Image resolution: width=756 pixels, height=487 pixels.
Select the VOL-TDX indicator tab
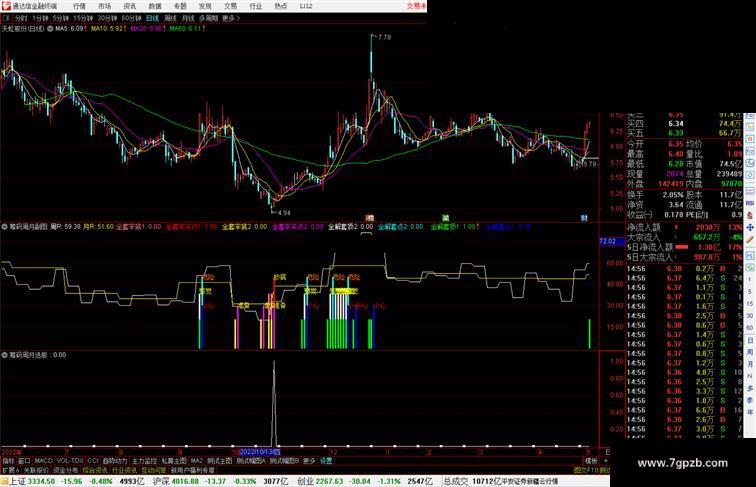pyautogui.click(x=70, y=461)
